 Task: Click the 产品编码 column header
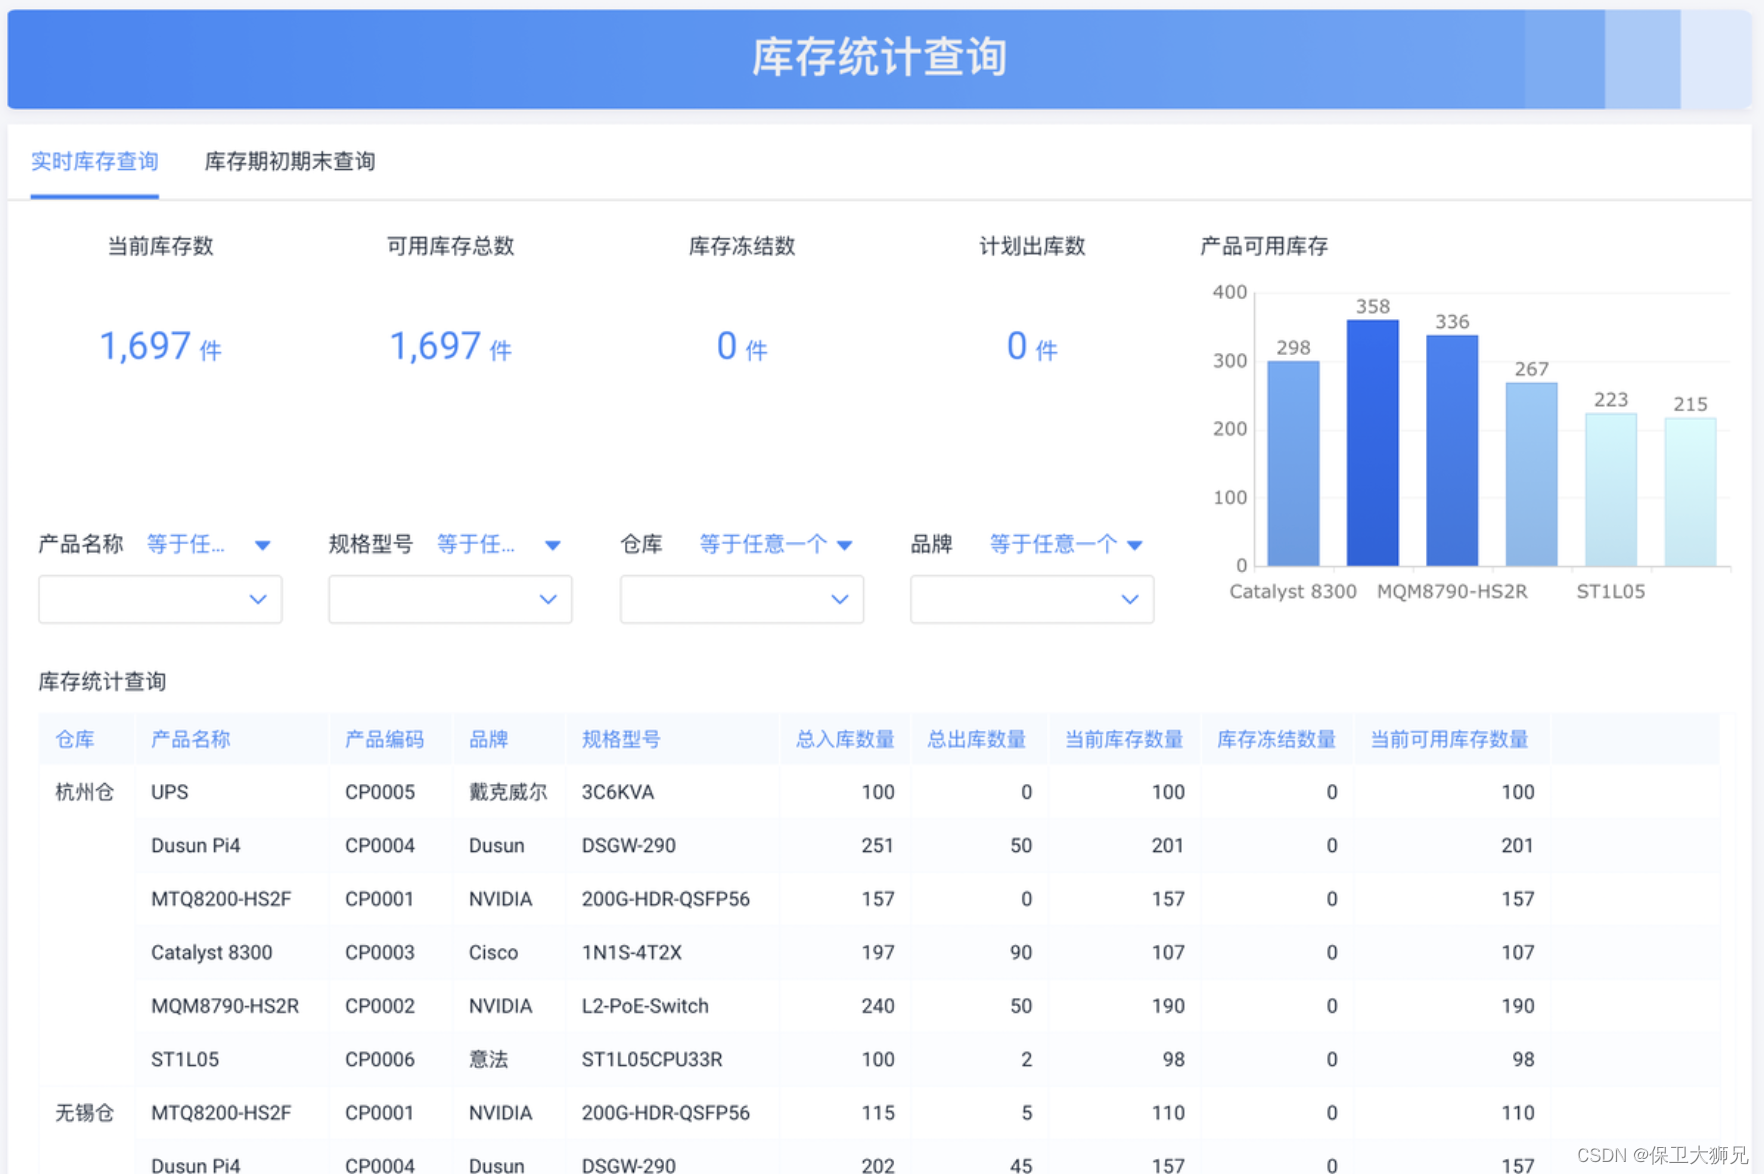[x=384, y=739]
